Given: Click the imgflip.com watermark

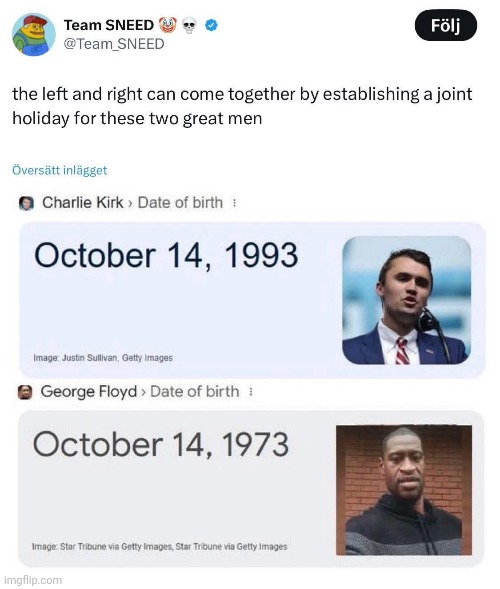Looking at the screenshot, I should (33, 580).
